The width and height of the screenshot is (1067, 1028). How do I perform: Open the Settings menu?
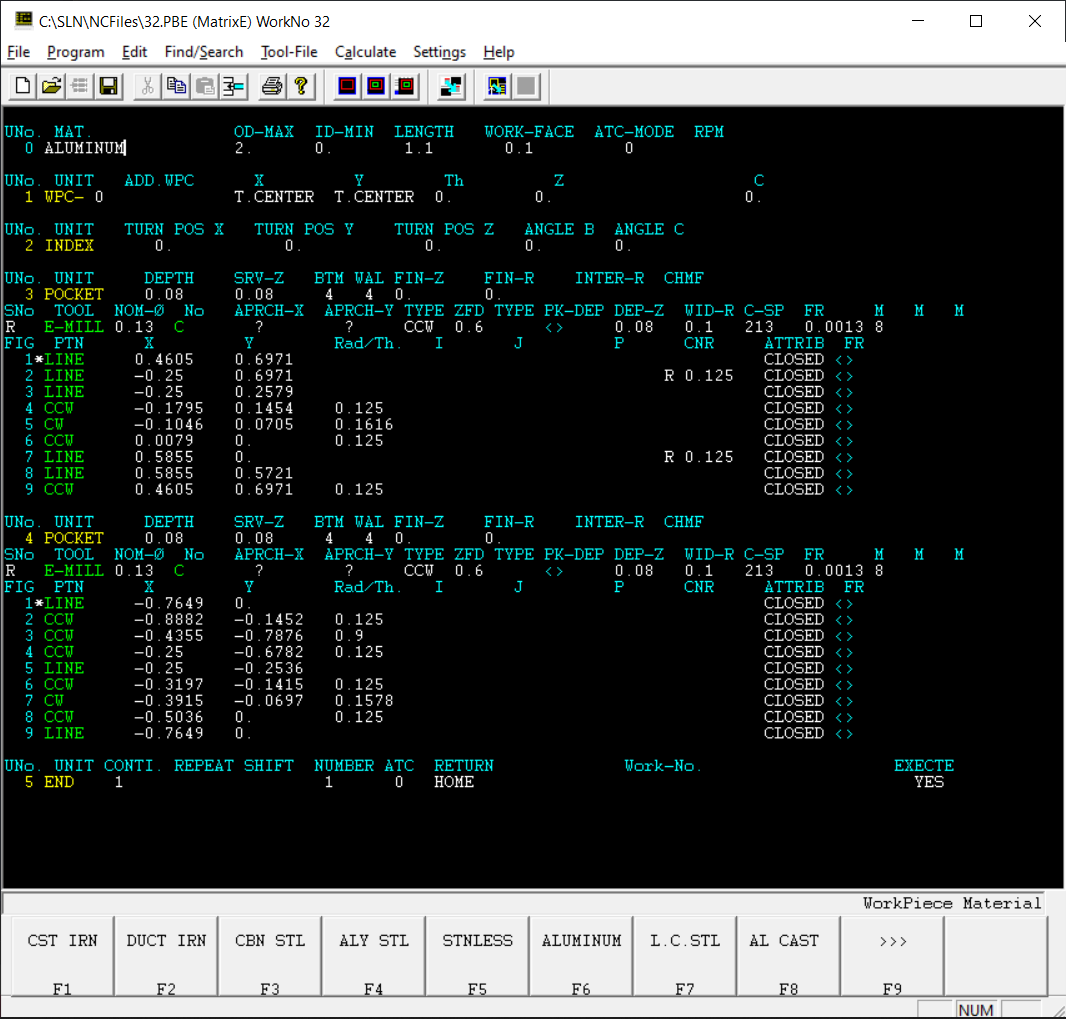pos(440,52)
